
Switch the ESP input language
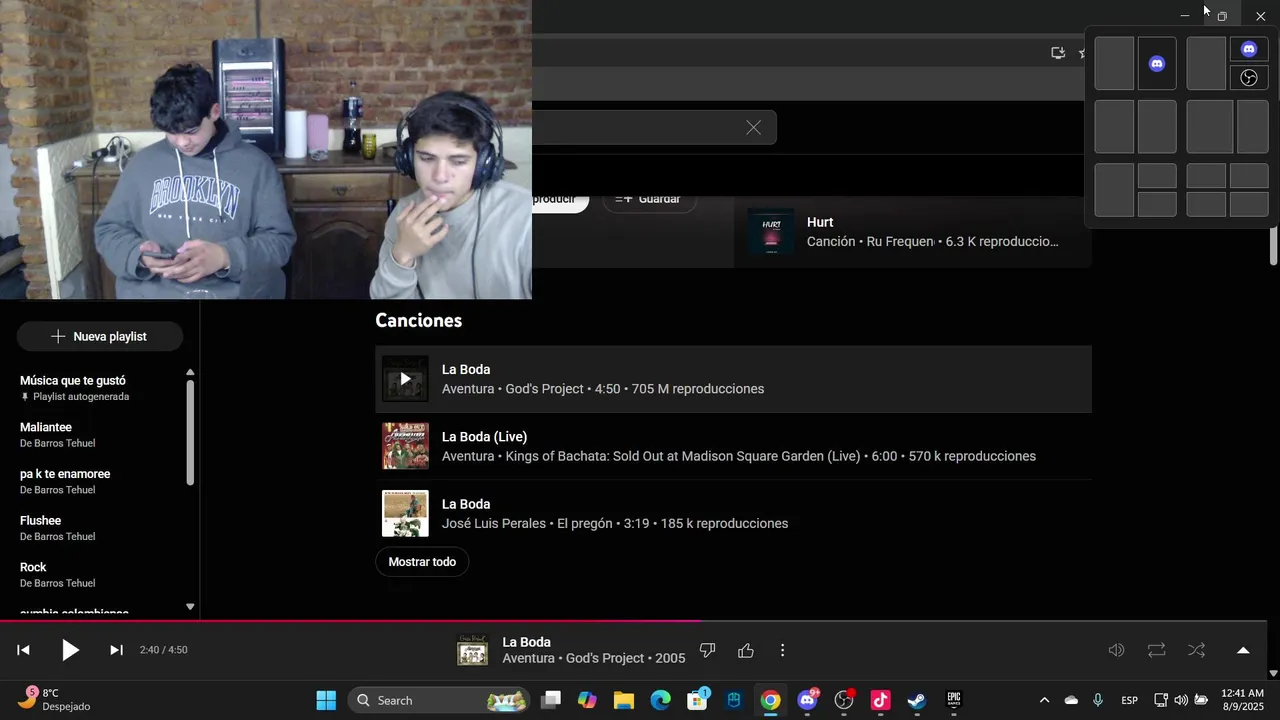tap(1129, 700)
